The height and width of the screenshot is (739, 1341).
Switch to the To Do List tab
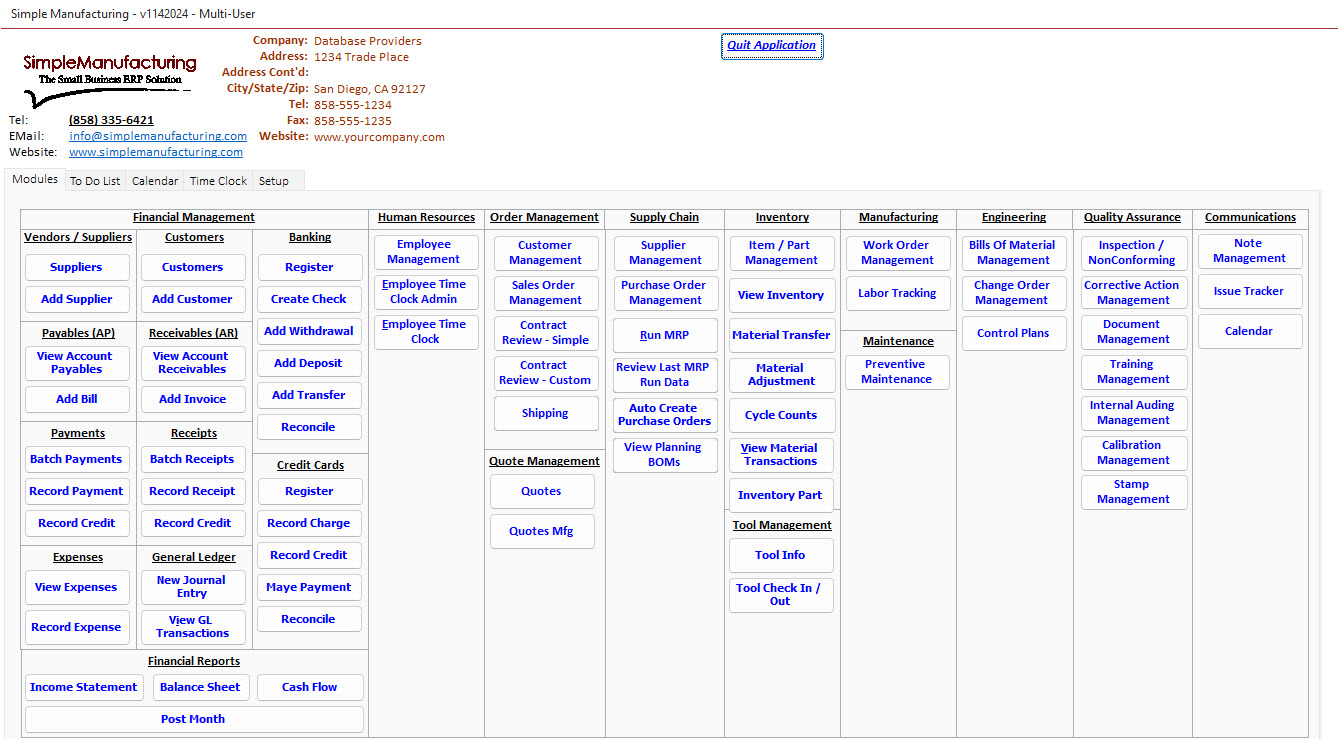pos(95,181)
